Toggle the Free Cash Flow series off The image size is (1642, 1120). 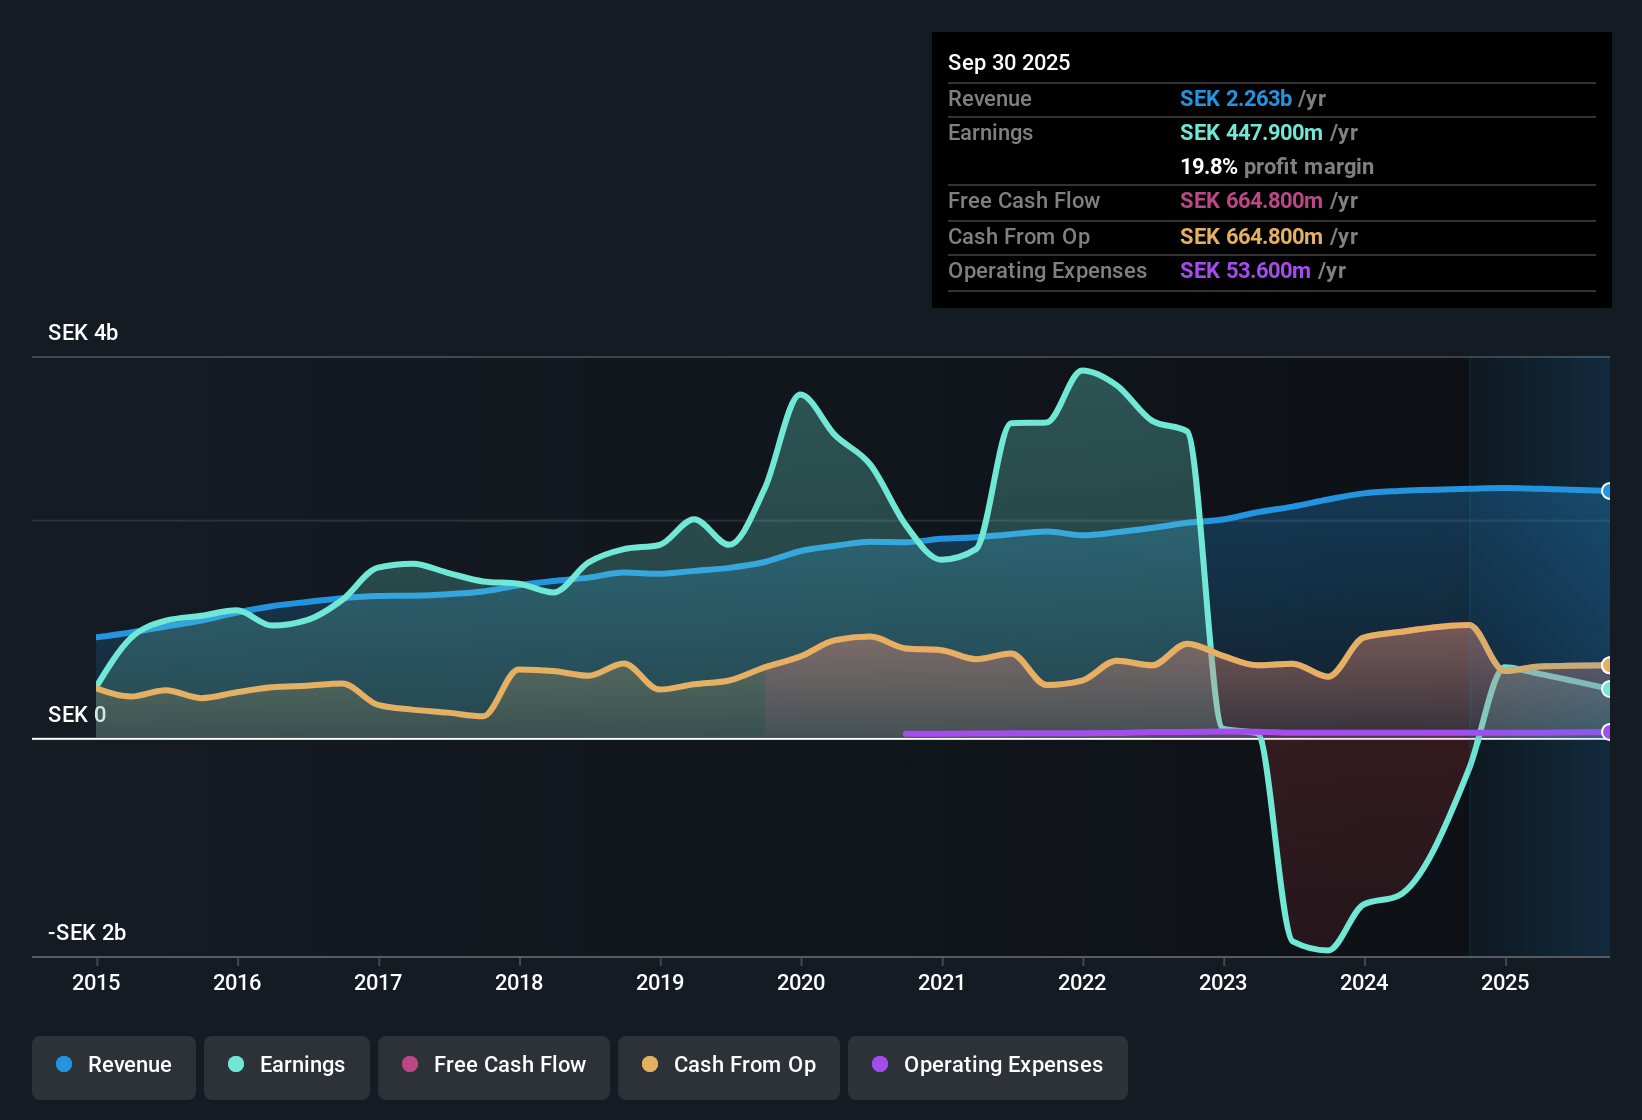(493, 1065)
